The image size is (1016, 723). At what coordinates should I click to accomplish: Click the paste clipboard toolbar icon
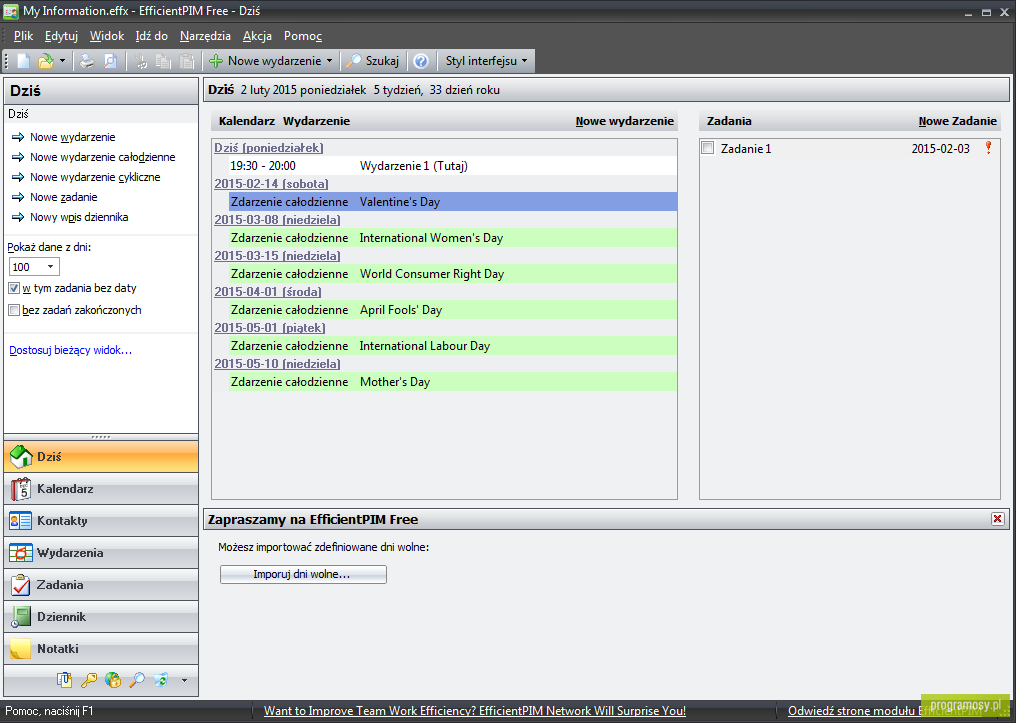click(x=187, y=61)
